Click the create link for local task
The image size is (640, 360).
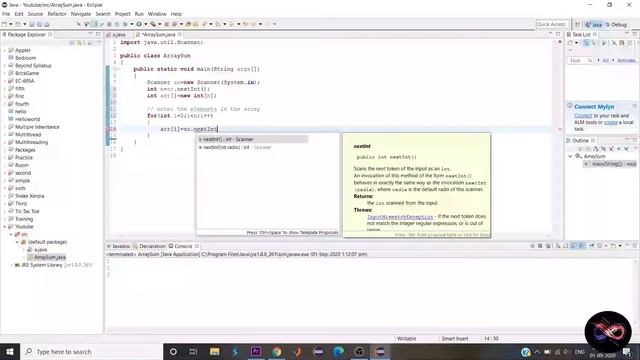(x=611, y=122)
